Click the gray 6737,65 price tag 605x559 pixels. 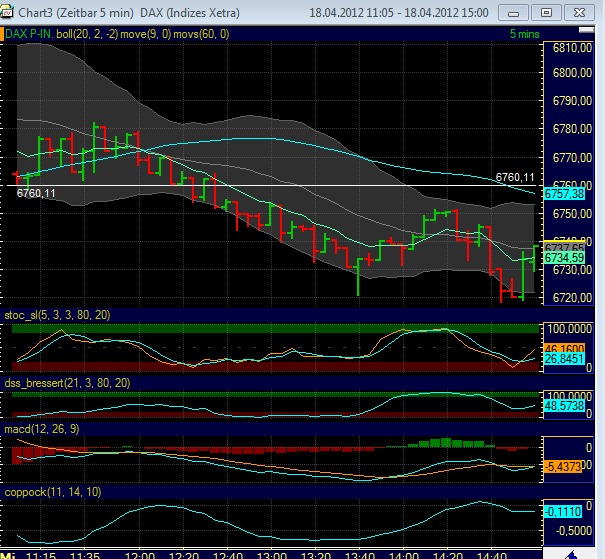(564, 246)
